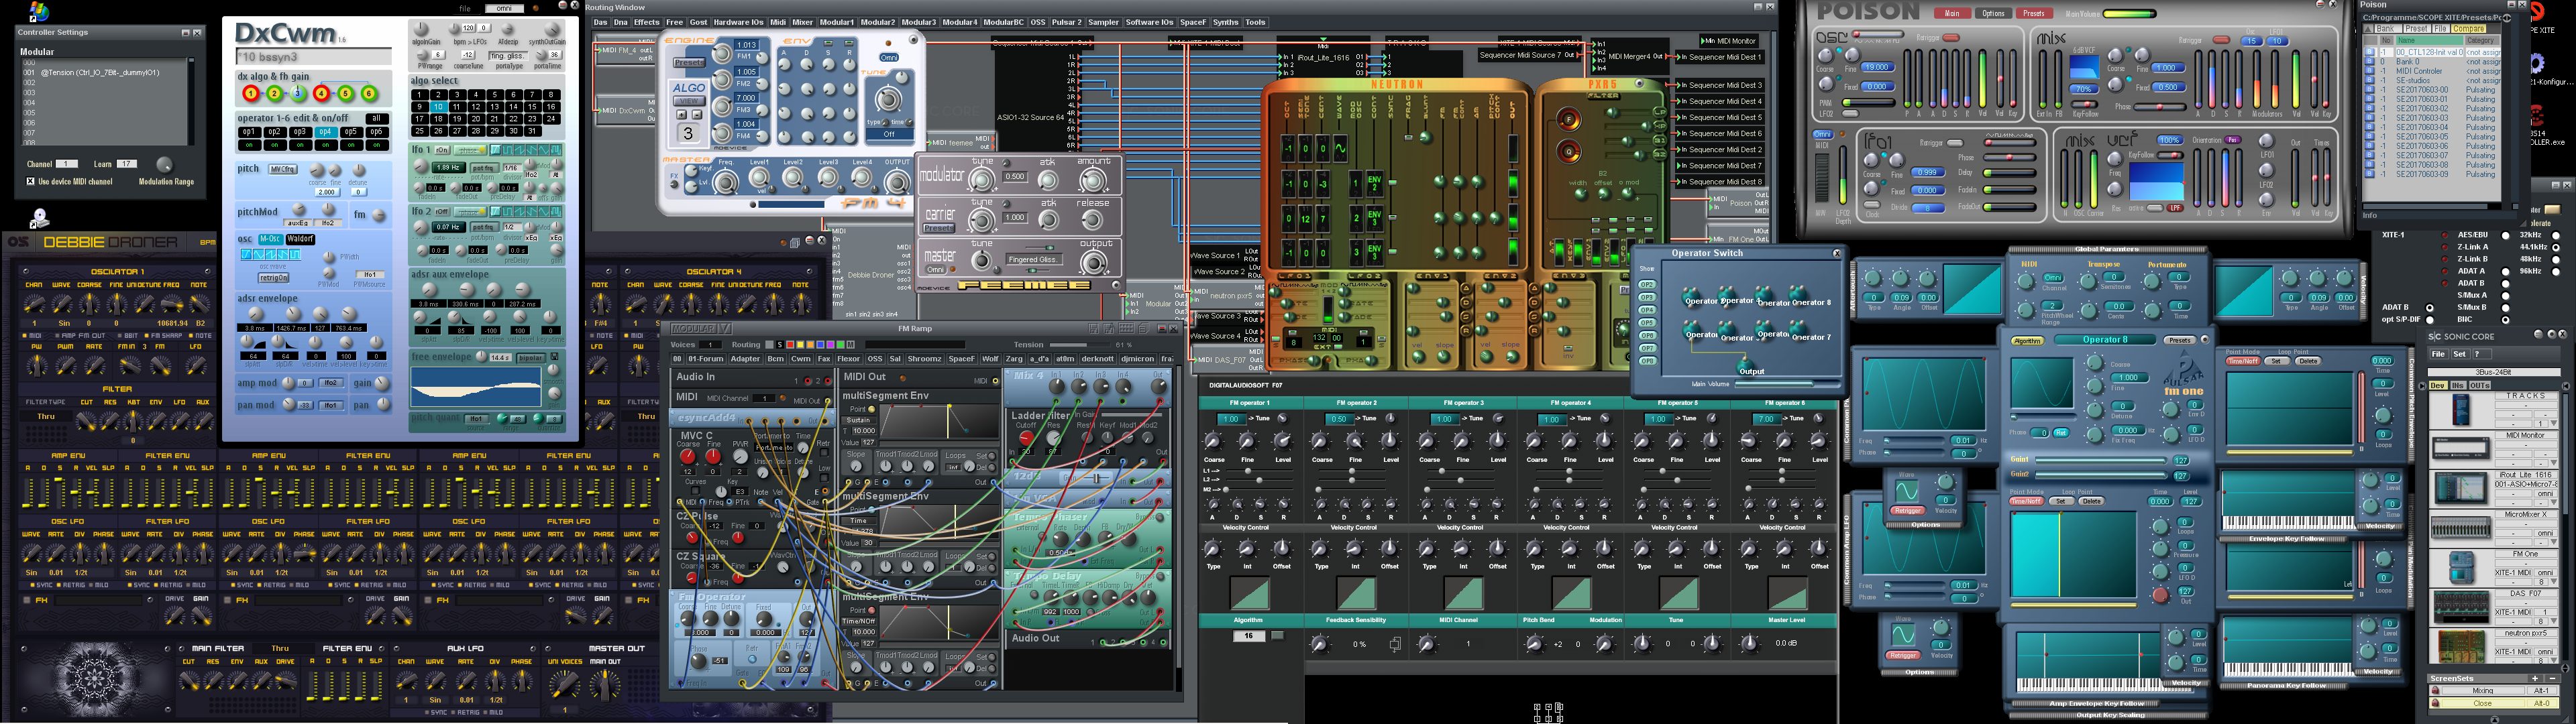Select algorithm 12 in algo select grid
This screenshot has width=2576, height=724.
pyautogui.click(x=476, y=107)
